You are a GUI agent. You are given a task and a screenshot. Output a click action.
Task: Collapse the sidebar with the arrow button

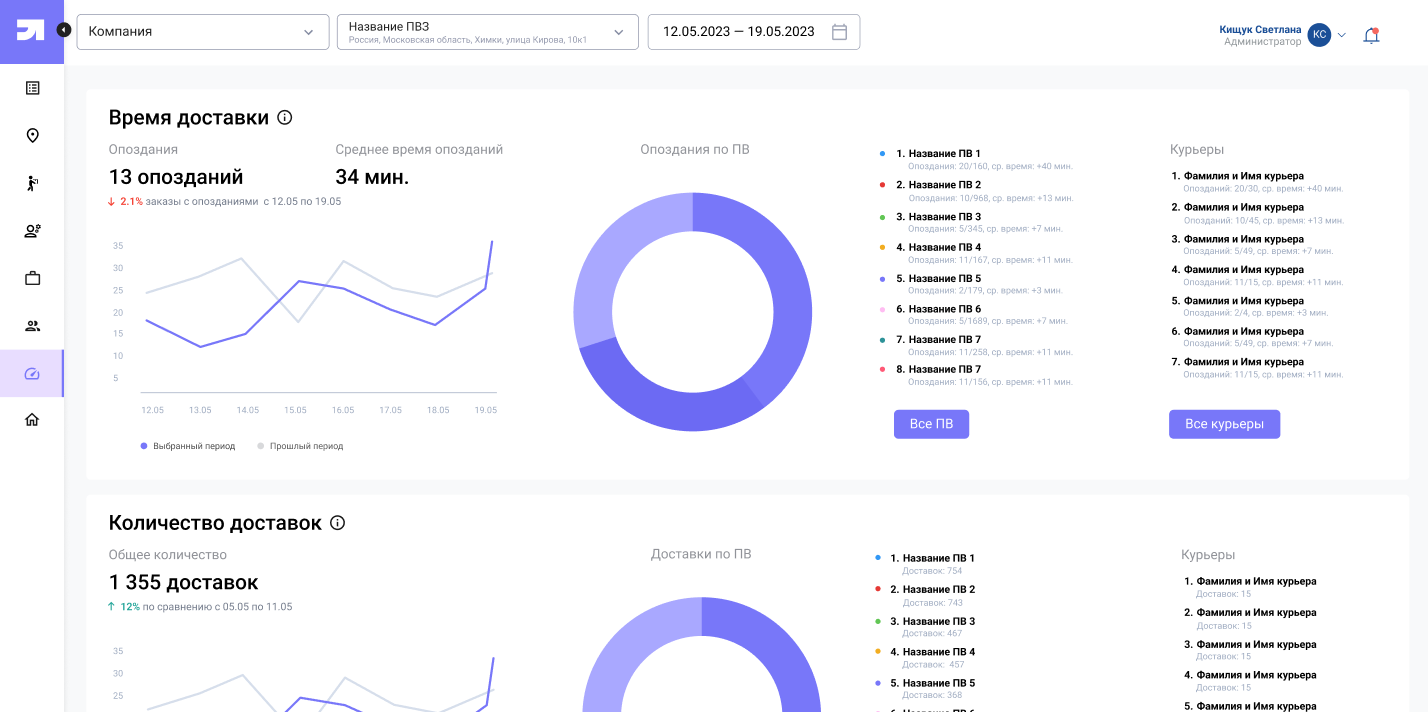64,30
